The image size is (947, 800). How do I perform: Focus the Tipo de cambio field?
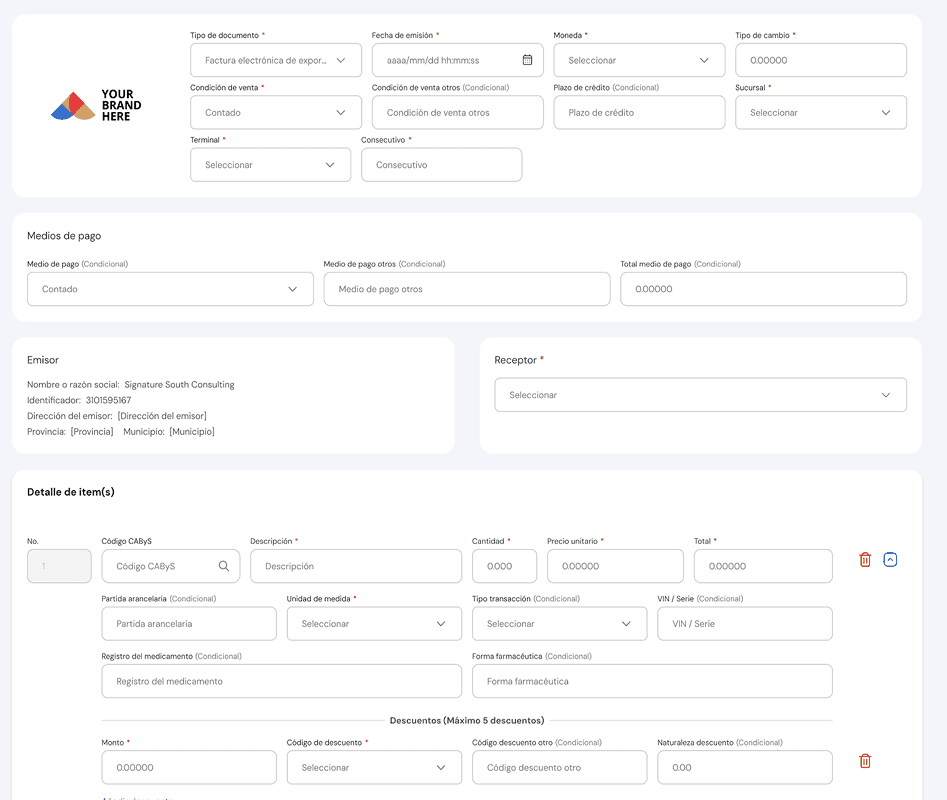821,60
